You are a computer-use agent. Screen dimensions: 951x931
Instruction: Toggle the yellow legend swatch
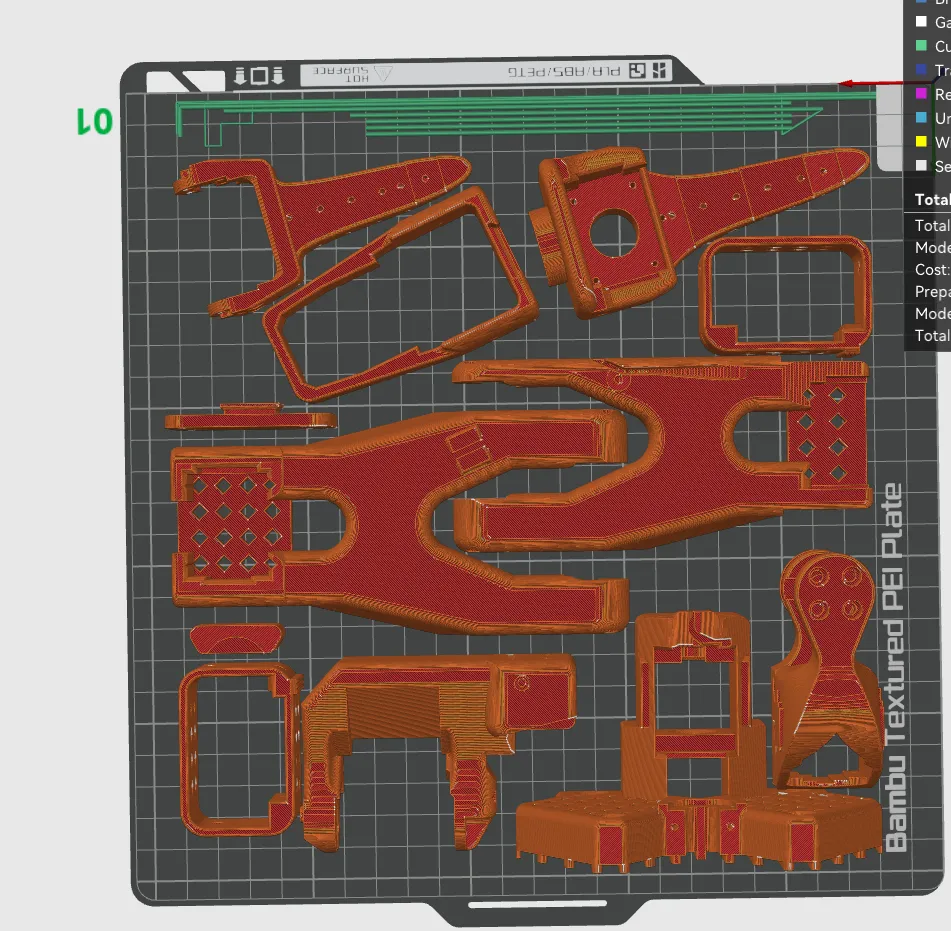tap(921, 142)
